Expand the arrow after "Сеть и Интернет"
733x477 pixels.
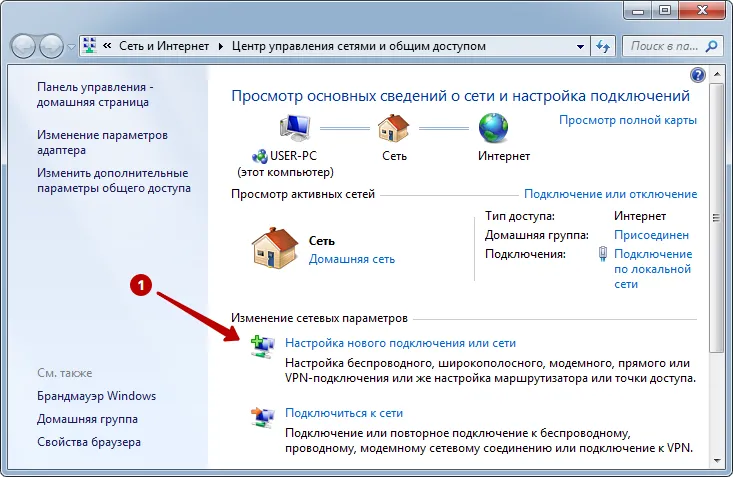coord(221,46)
